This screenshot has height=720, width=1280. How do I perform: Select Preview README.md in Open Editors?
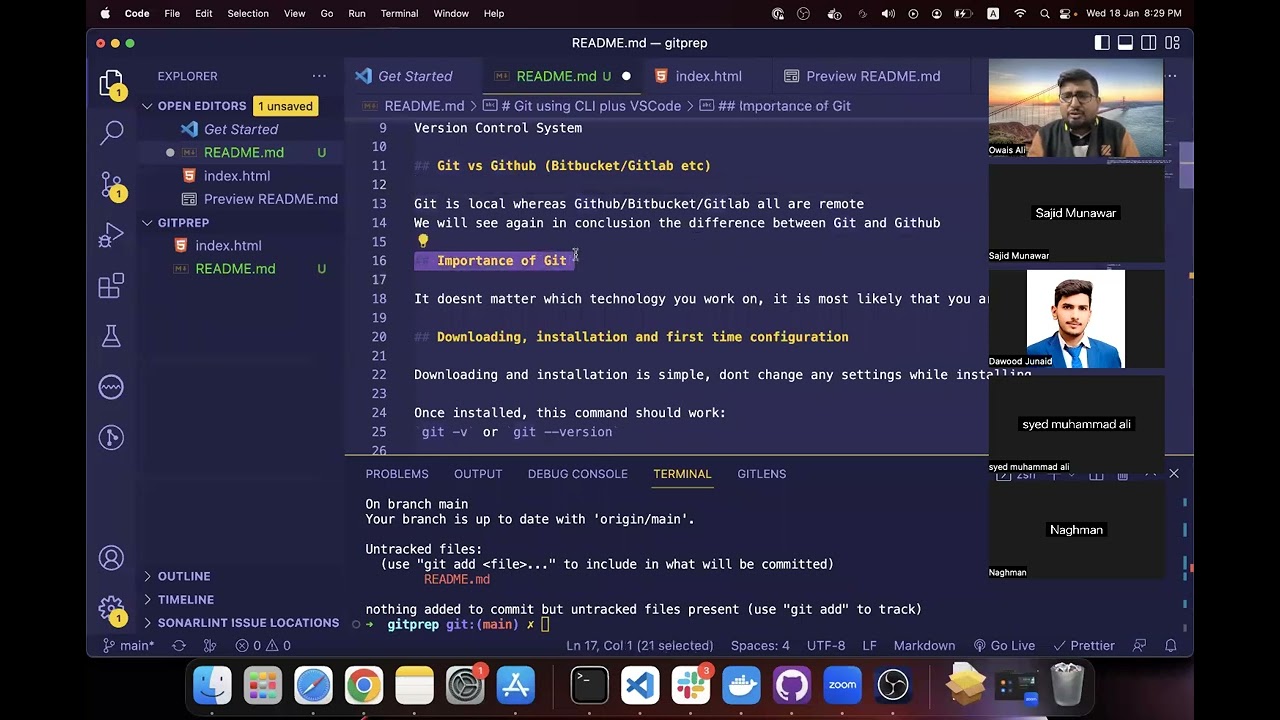click(270, 199)
